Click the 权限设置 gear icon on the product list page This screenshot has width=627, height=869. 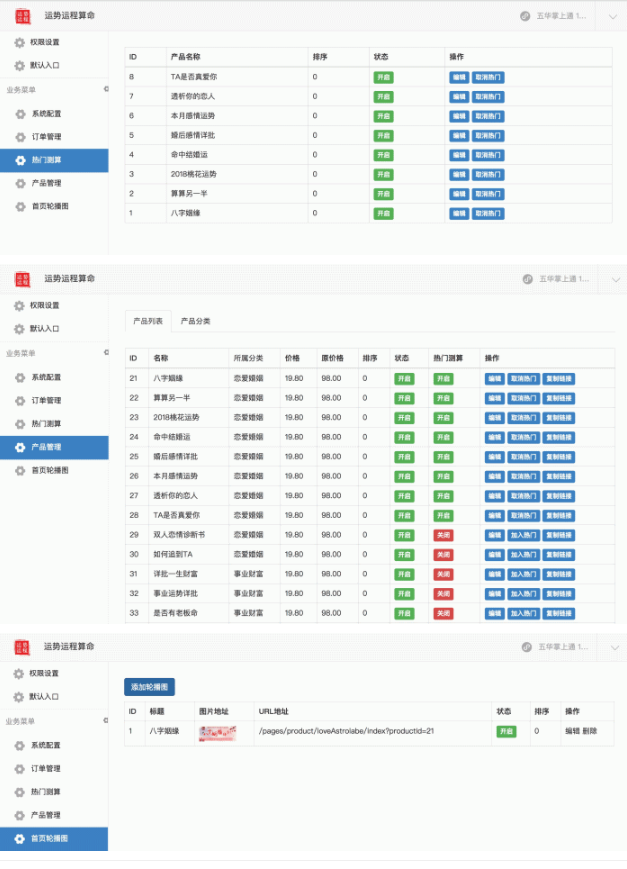click(x=19, y=305)
